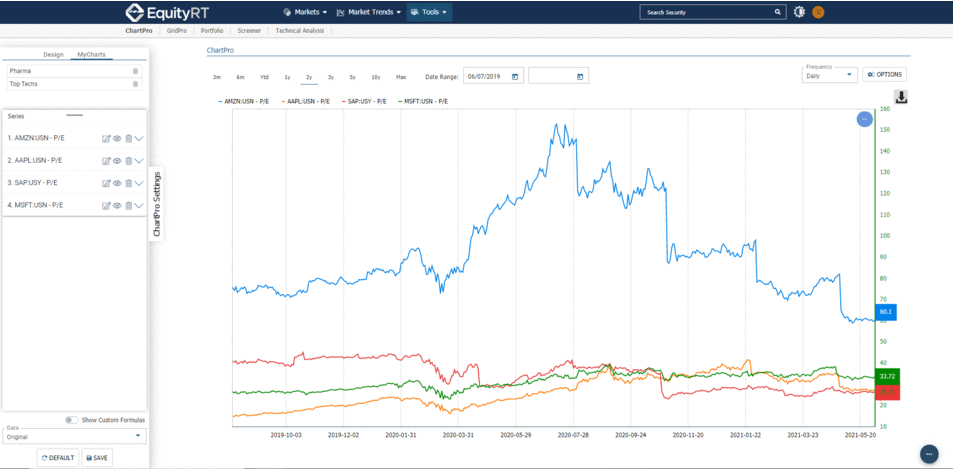Click the EquityRT logo
Image resolution: width=953 pixels, height=470 pixels.
[167, 12]
